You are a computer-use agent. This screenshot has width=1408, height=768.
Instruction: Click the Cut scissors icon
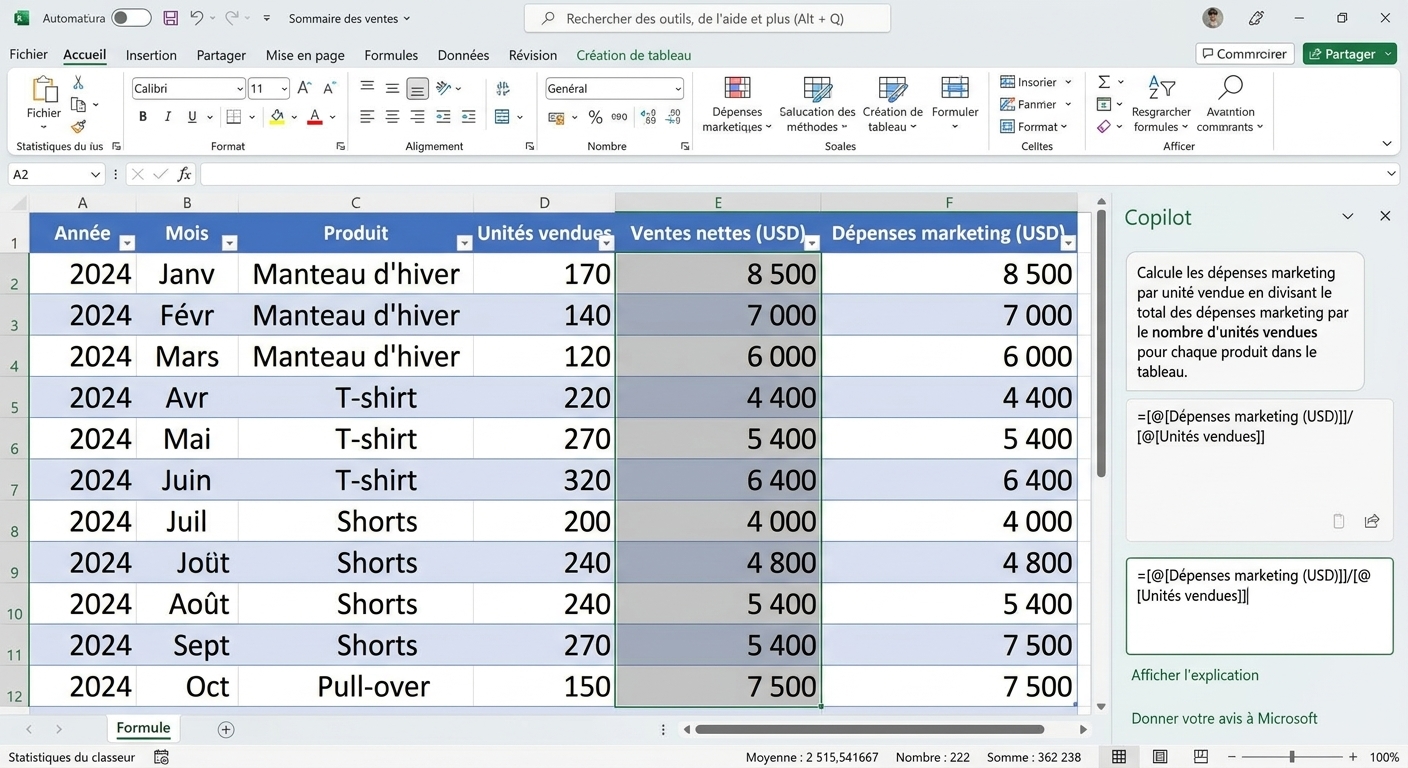click(x=78, y=83)
